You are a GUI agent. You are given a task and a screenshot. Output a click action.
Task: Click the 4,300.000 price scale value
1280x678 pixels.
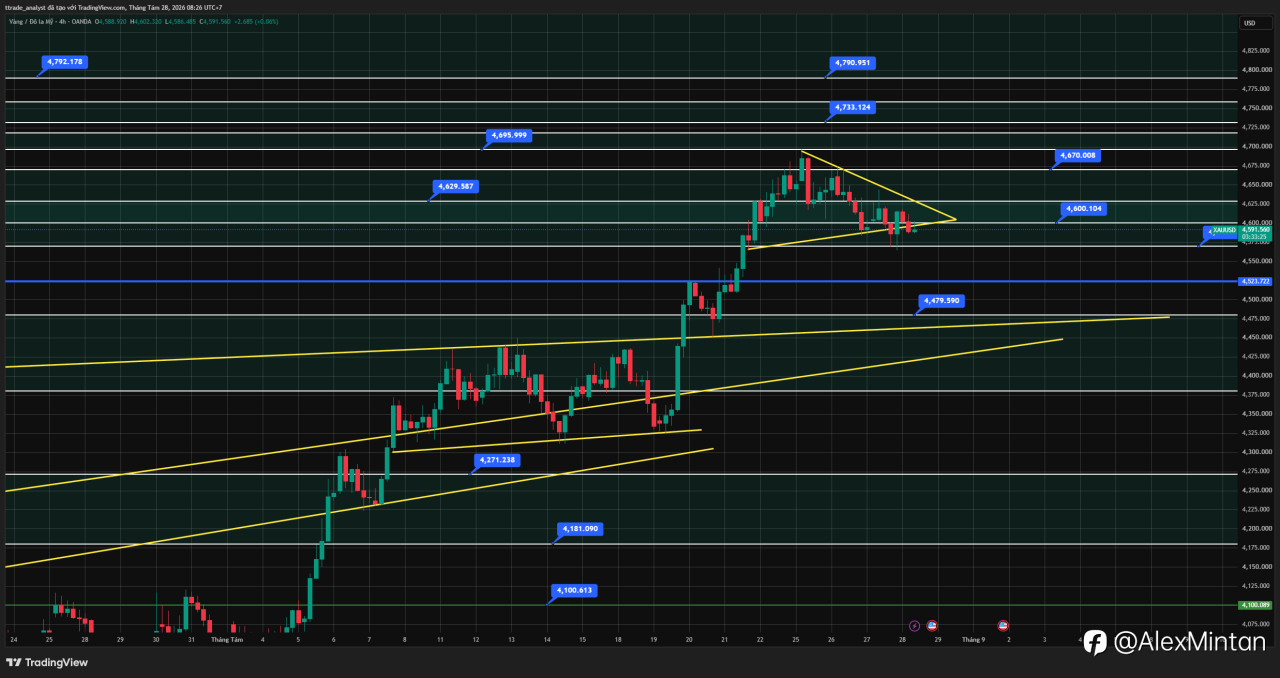[x=1255, y=452]
